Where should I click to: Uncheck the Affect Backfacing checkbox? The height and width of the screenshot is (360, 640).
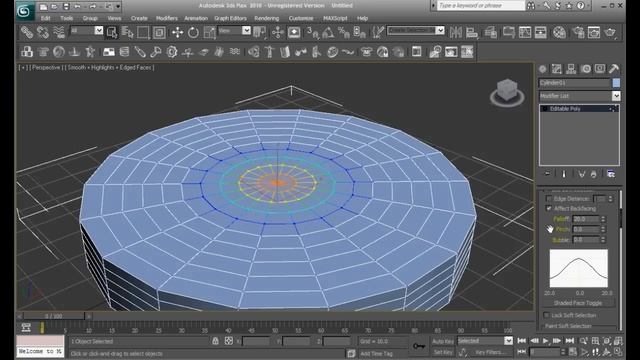coord(549,209)
